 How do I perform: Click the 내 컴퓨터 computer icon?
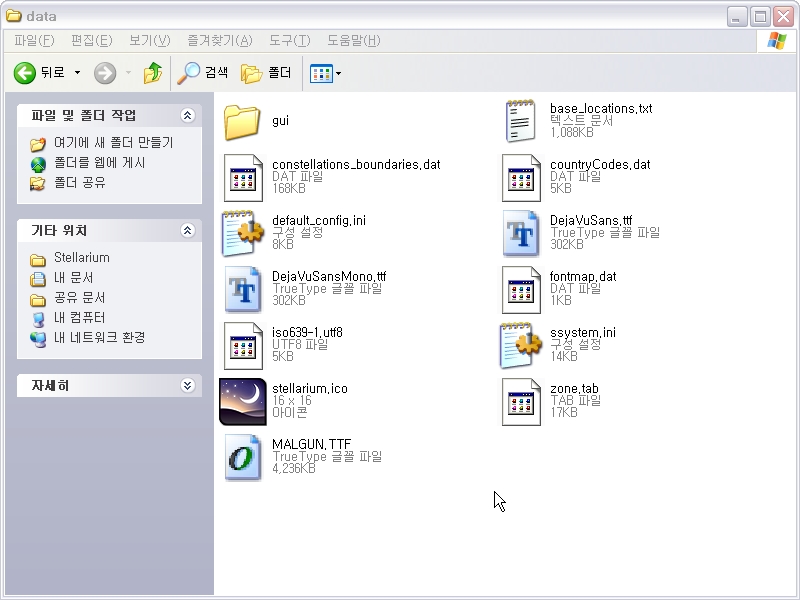pos(38,319)
